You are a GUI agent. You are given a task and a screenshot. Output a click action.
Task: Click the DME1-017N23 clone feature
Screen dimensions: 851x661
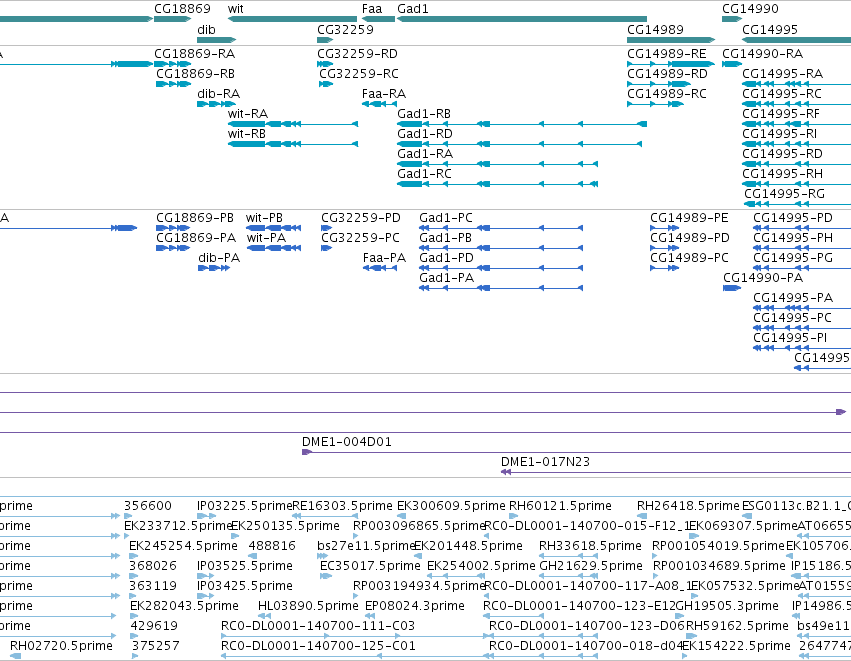point(676,472)
